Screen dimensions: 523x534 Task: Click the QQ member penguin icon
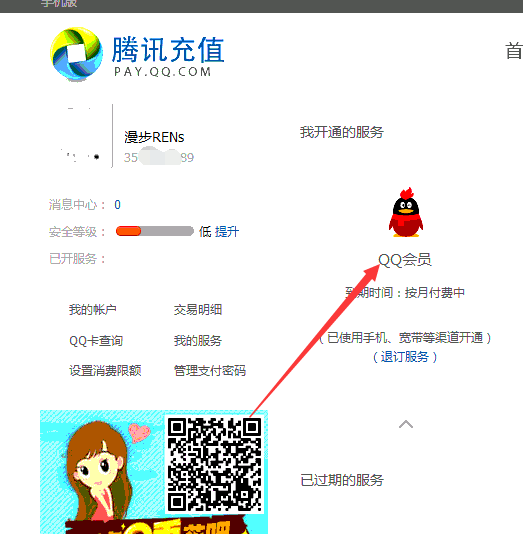coord(406,212)
